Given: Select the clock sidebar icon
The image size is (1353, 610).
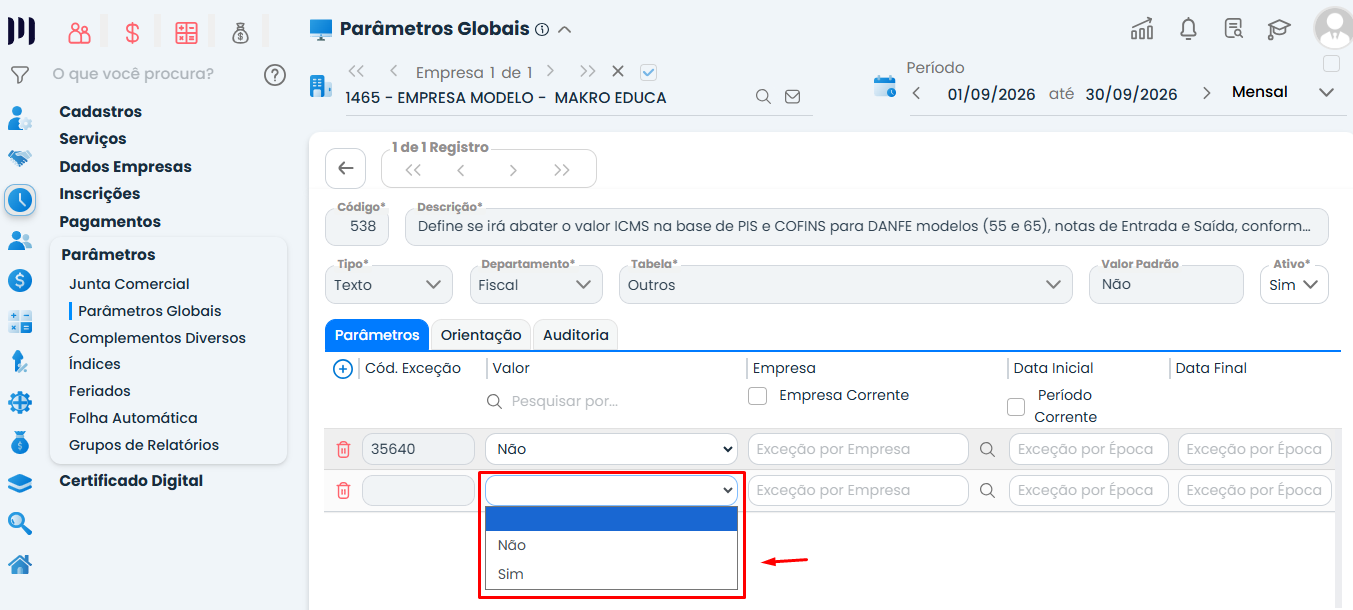Looking at the screenshot, I should coord(20,200).
